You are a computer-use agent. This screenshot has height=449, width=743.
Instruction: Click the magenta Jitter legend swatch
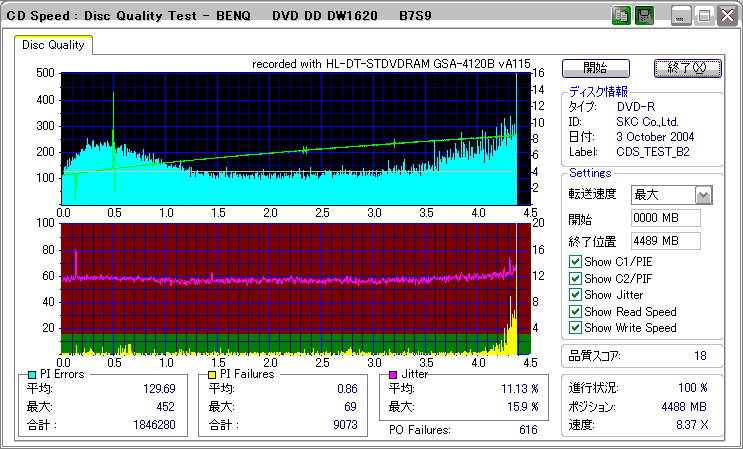[x=393, y=375]
